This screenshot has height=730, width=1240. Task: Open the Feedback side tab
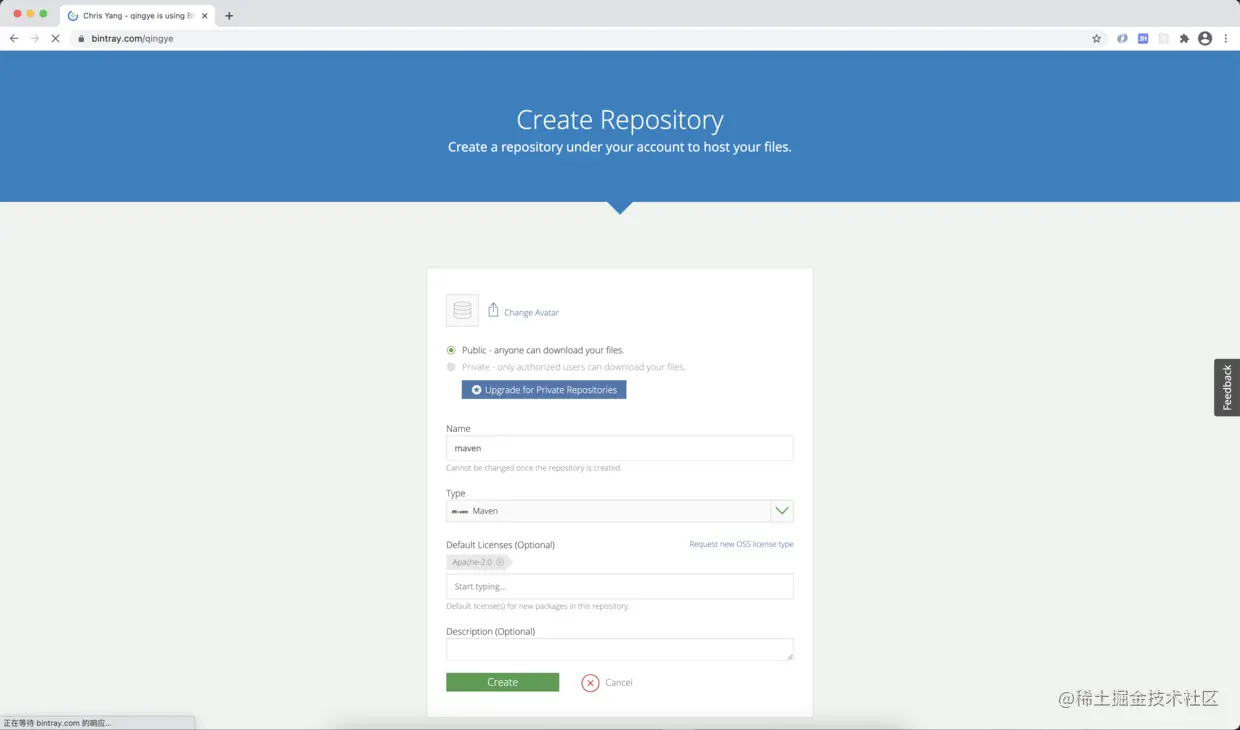[x=1227, y=388]
